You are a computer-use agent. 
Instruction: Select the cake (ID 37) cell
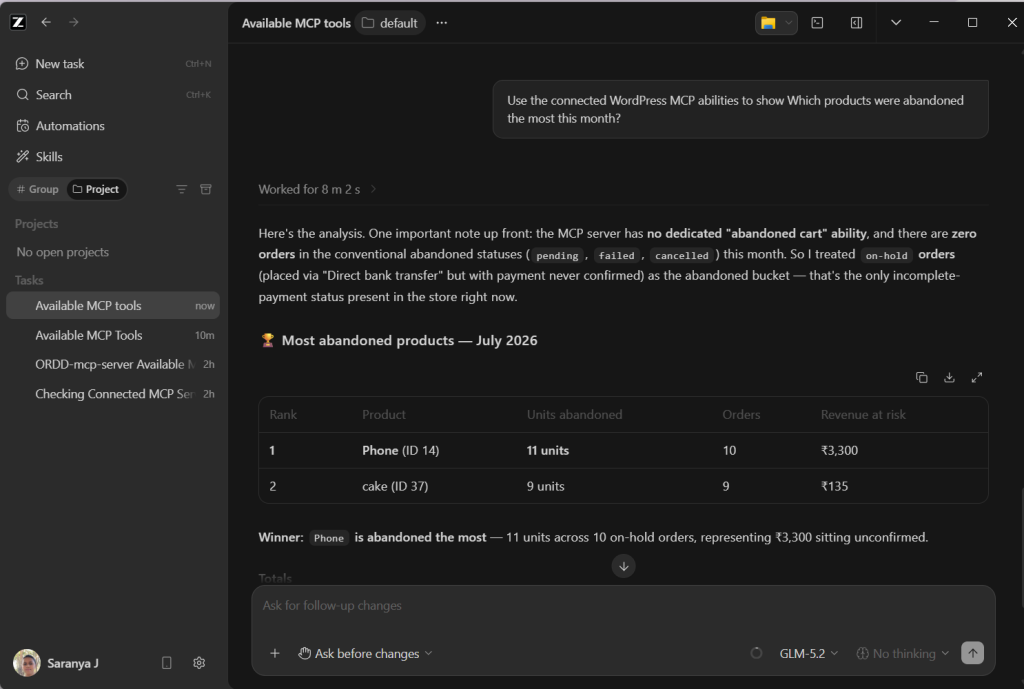395,487
